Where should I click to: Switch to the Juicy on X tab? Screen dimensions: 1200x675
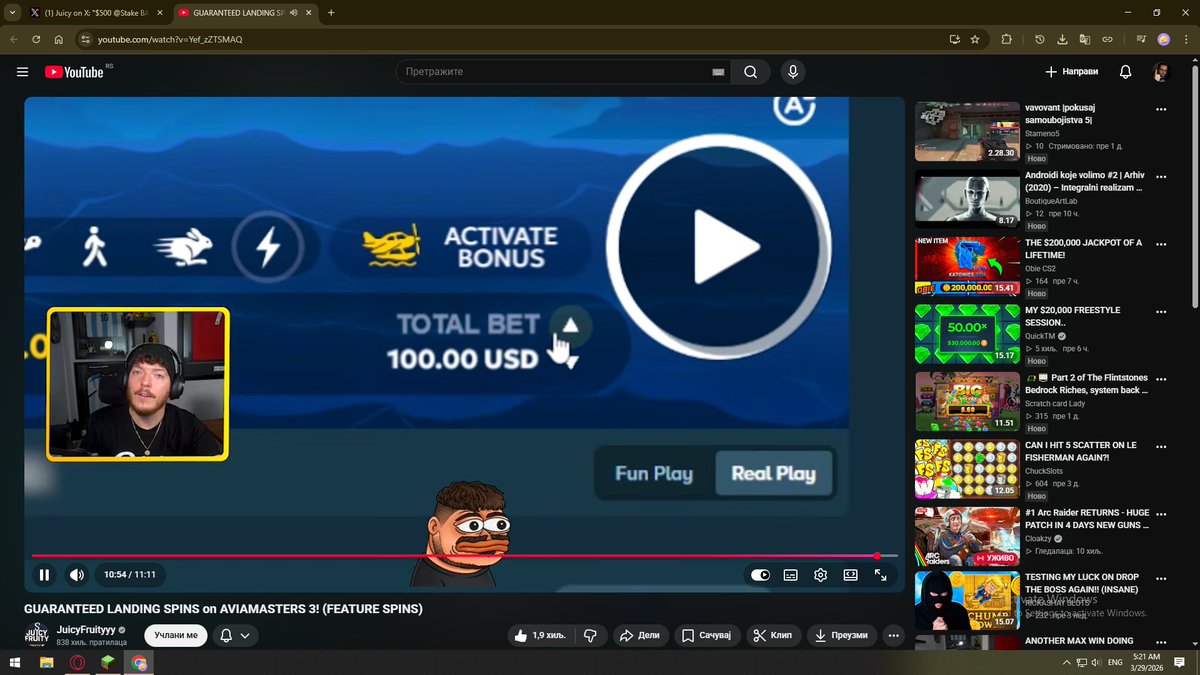[x=96, y=13]
